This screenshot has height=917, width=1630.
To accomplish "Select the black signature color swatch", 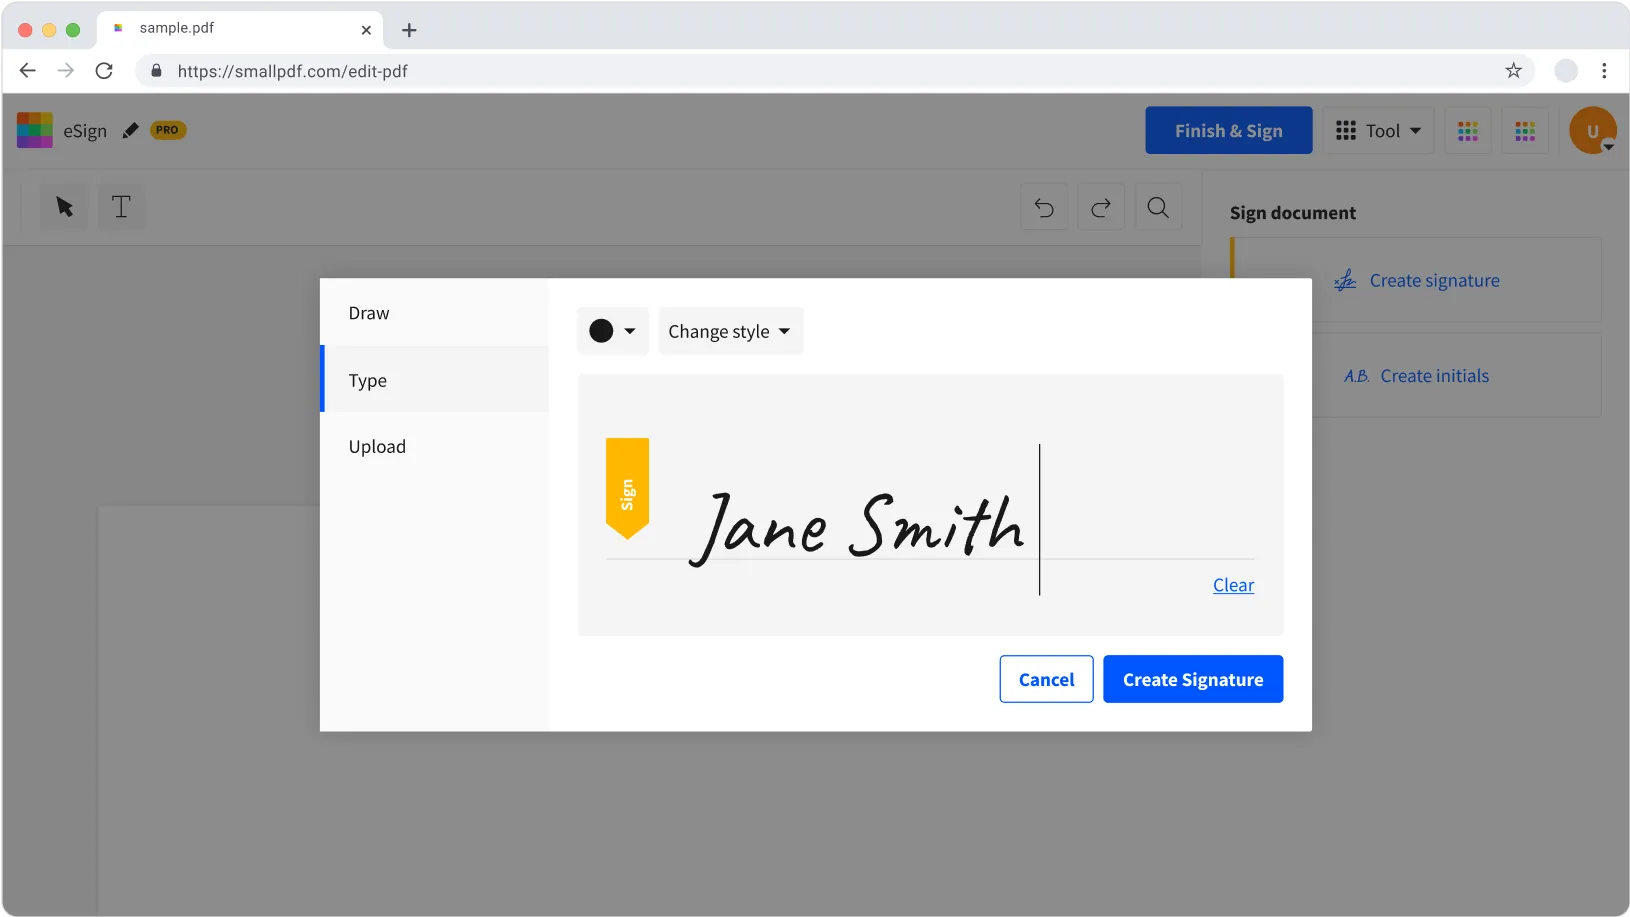I will click(x=603, y=330).
